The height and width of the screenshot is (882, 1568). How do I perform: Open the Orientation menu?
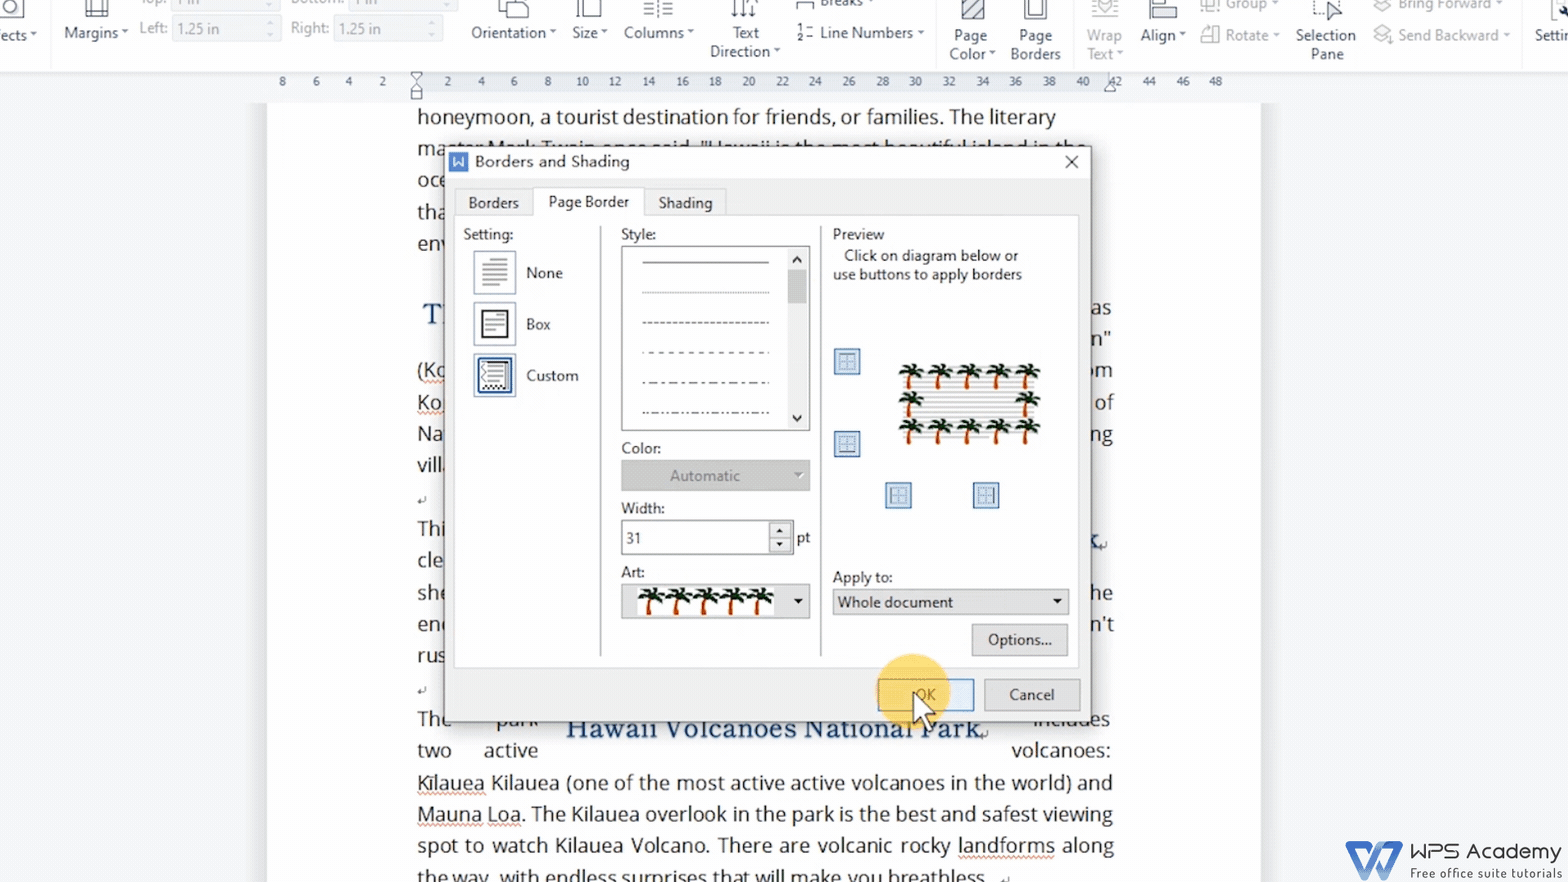pos(513,22)
